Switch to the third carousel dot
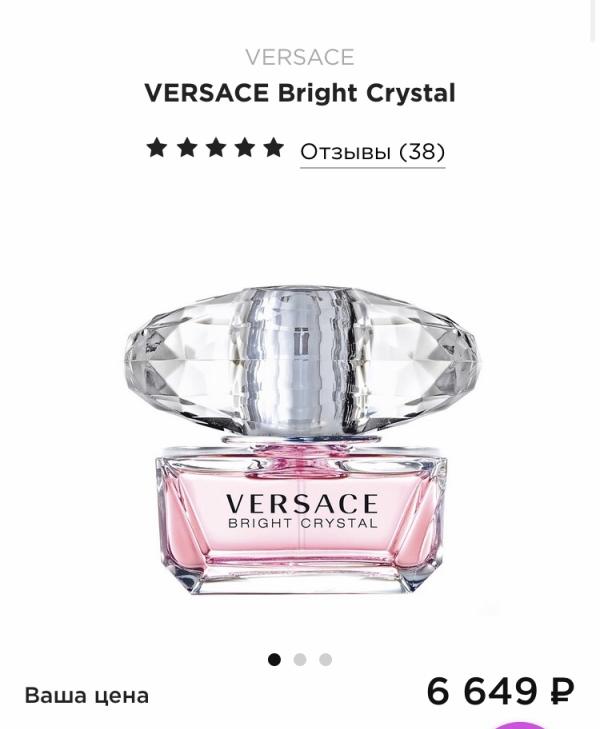This screenshot has height=729, width=600. click(325, 659)
